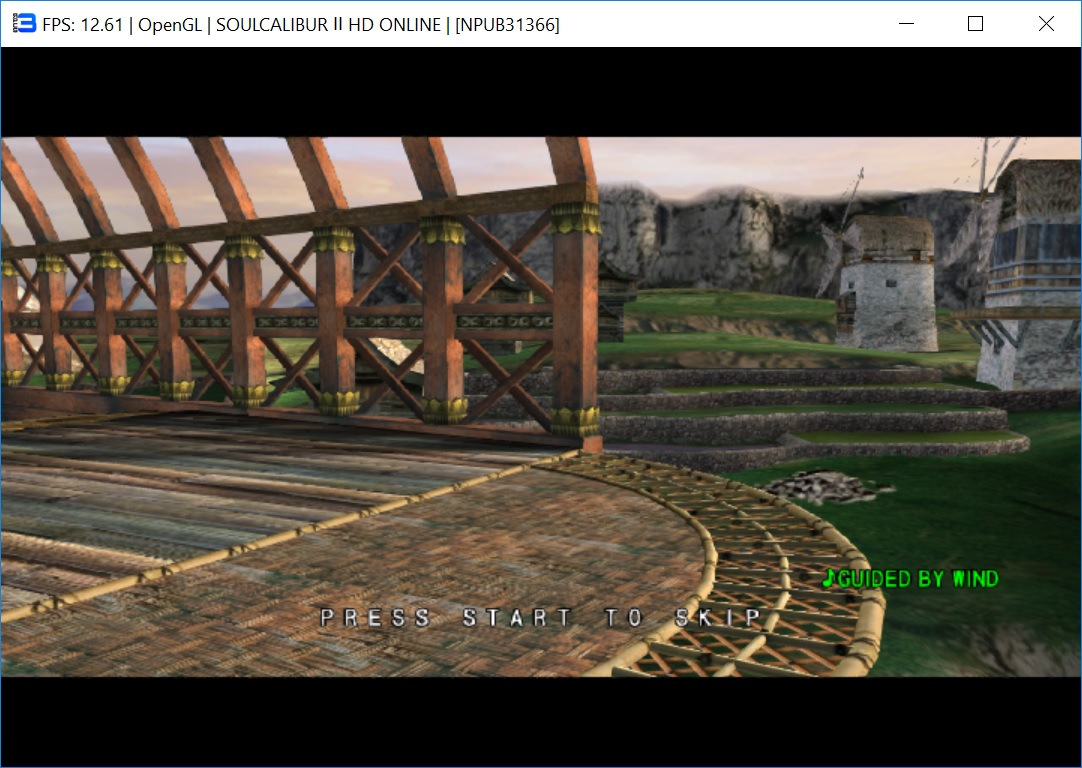Maximize the RPCS3 game window

pos(976,24)
